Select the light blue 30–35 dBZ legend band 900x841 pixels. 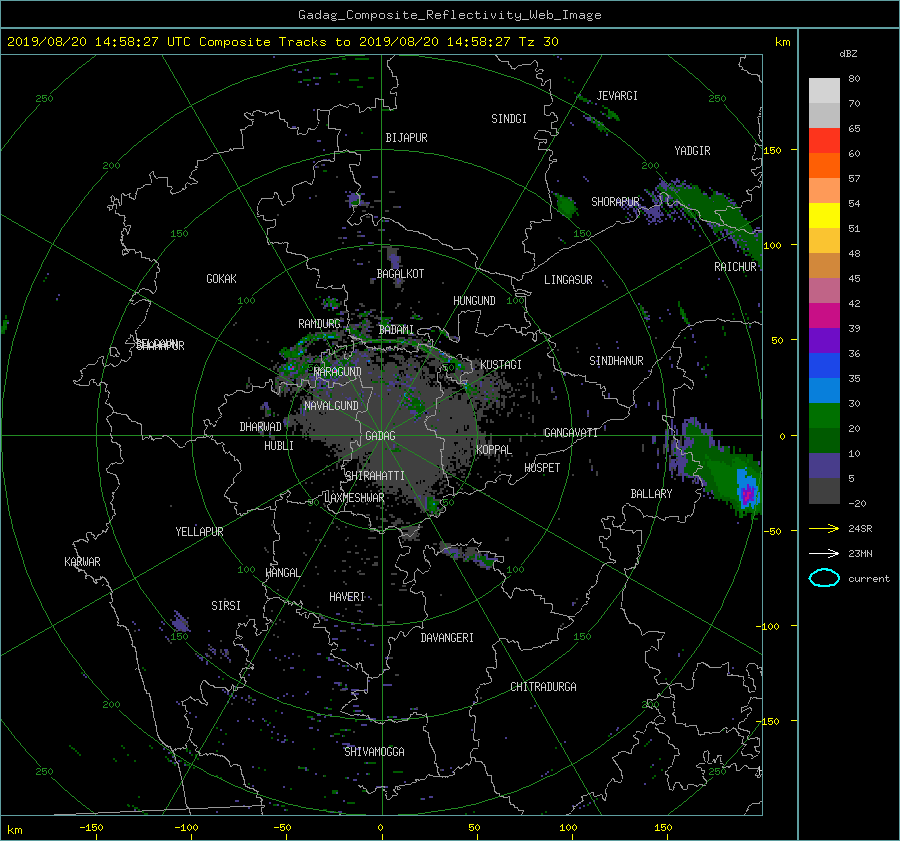[x=824, y=391]
